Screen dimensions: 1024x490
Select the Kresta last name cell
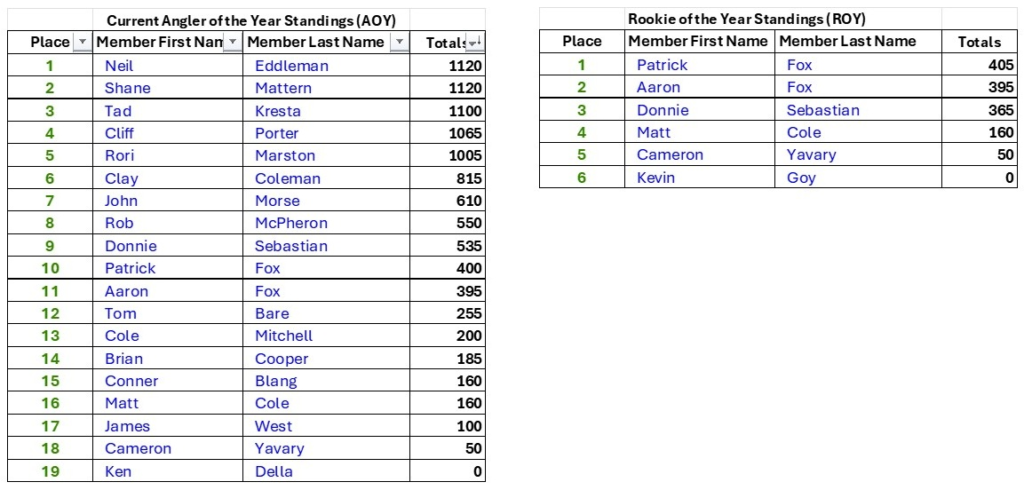click(x=327, y=111)
